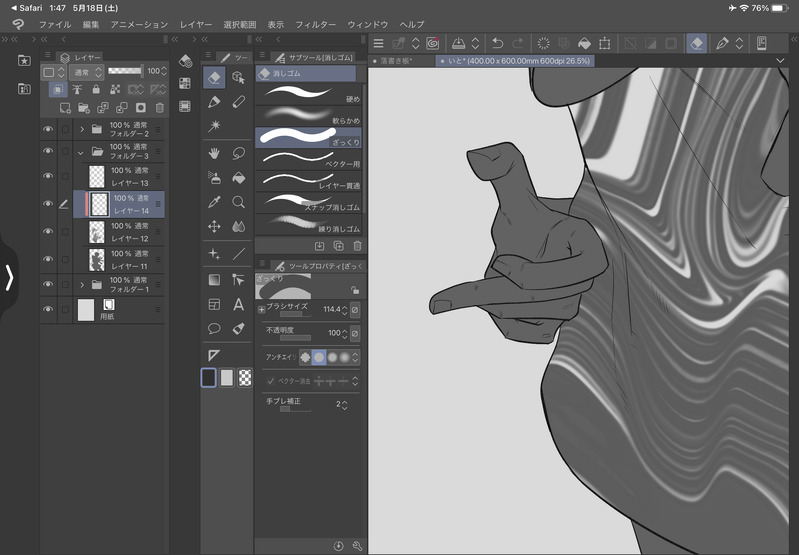This screenshot has height=555, width=799.
Task: Open the フィルター menu
Action: pos(315,23)
